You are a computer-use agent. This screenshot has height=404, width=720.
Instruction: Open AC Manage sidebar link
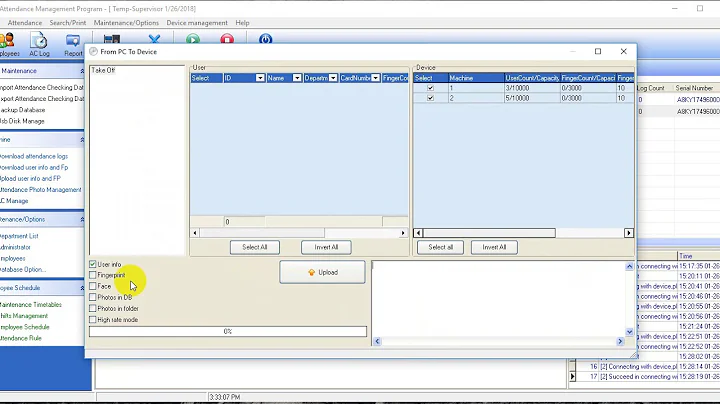(x=14, y=201)
